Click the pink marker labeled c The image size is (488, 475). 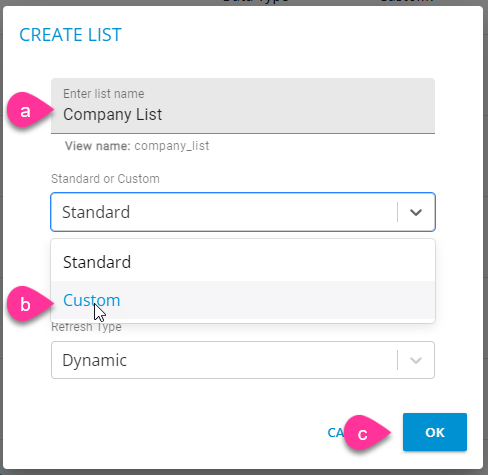point(367,433)
